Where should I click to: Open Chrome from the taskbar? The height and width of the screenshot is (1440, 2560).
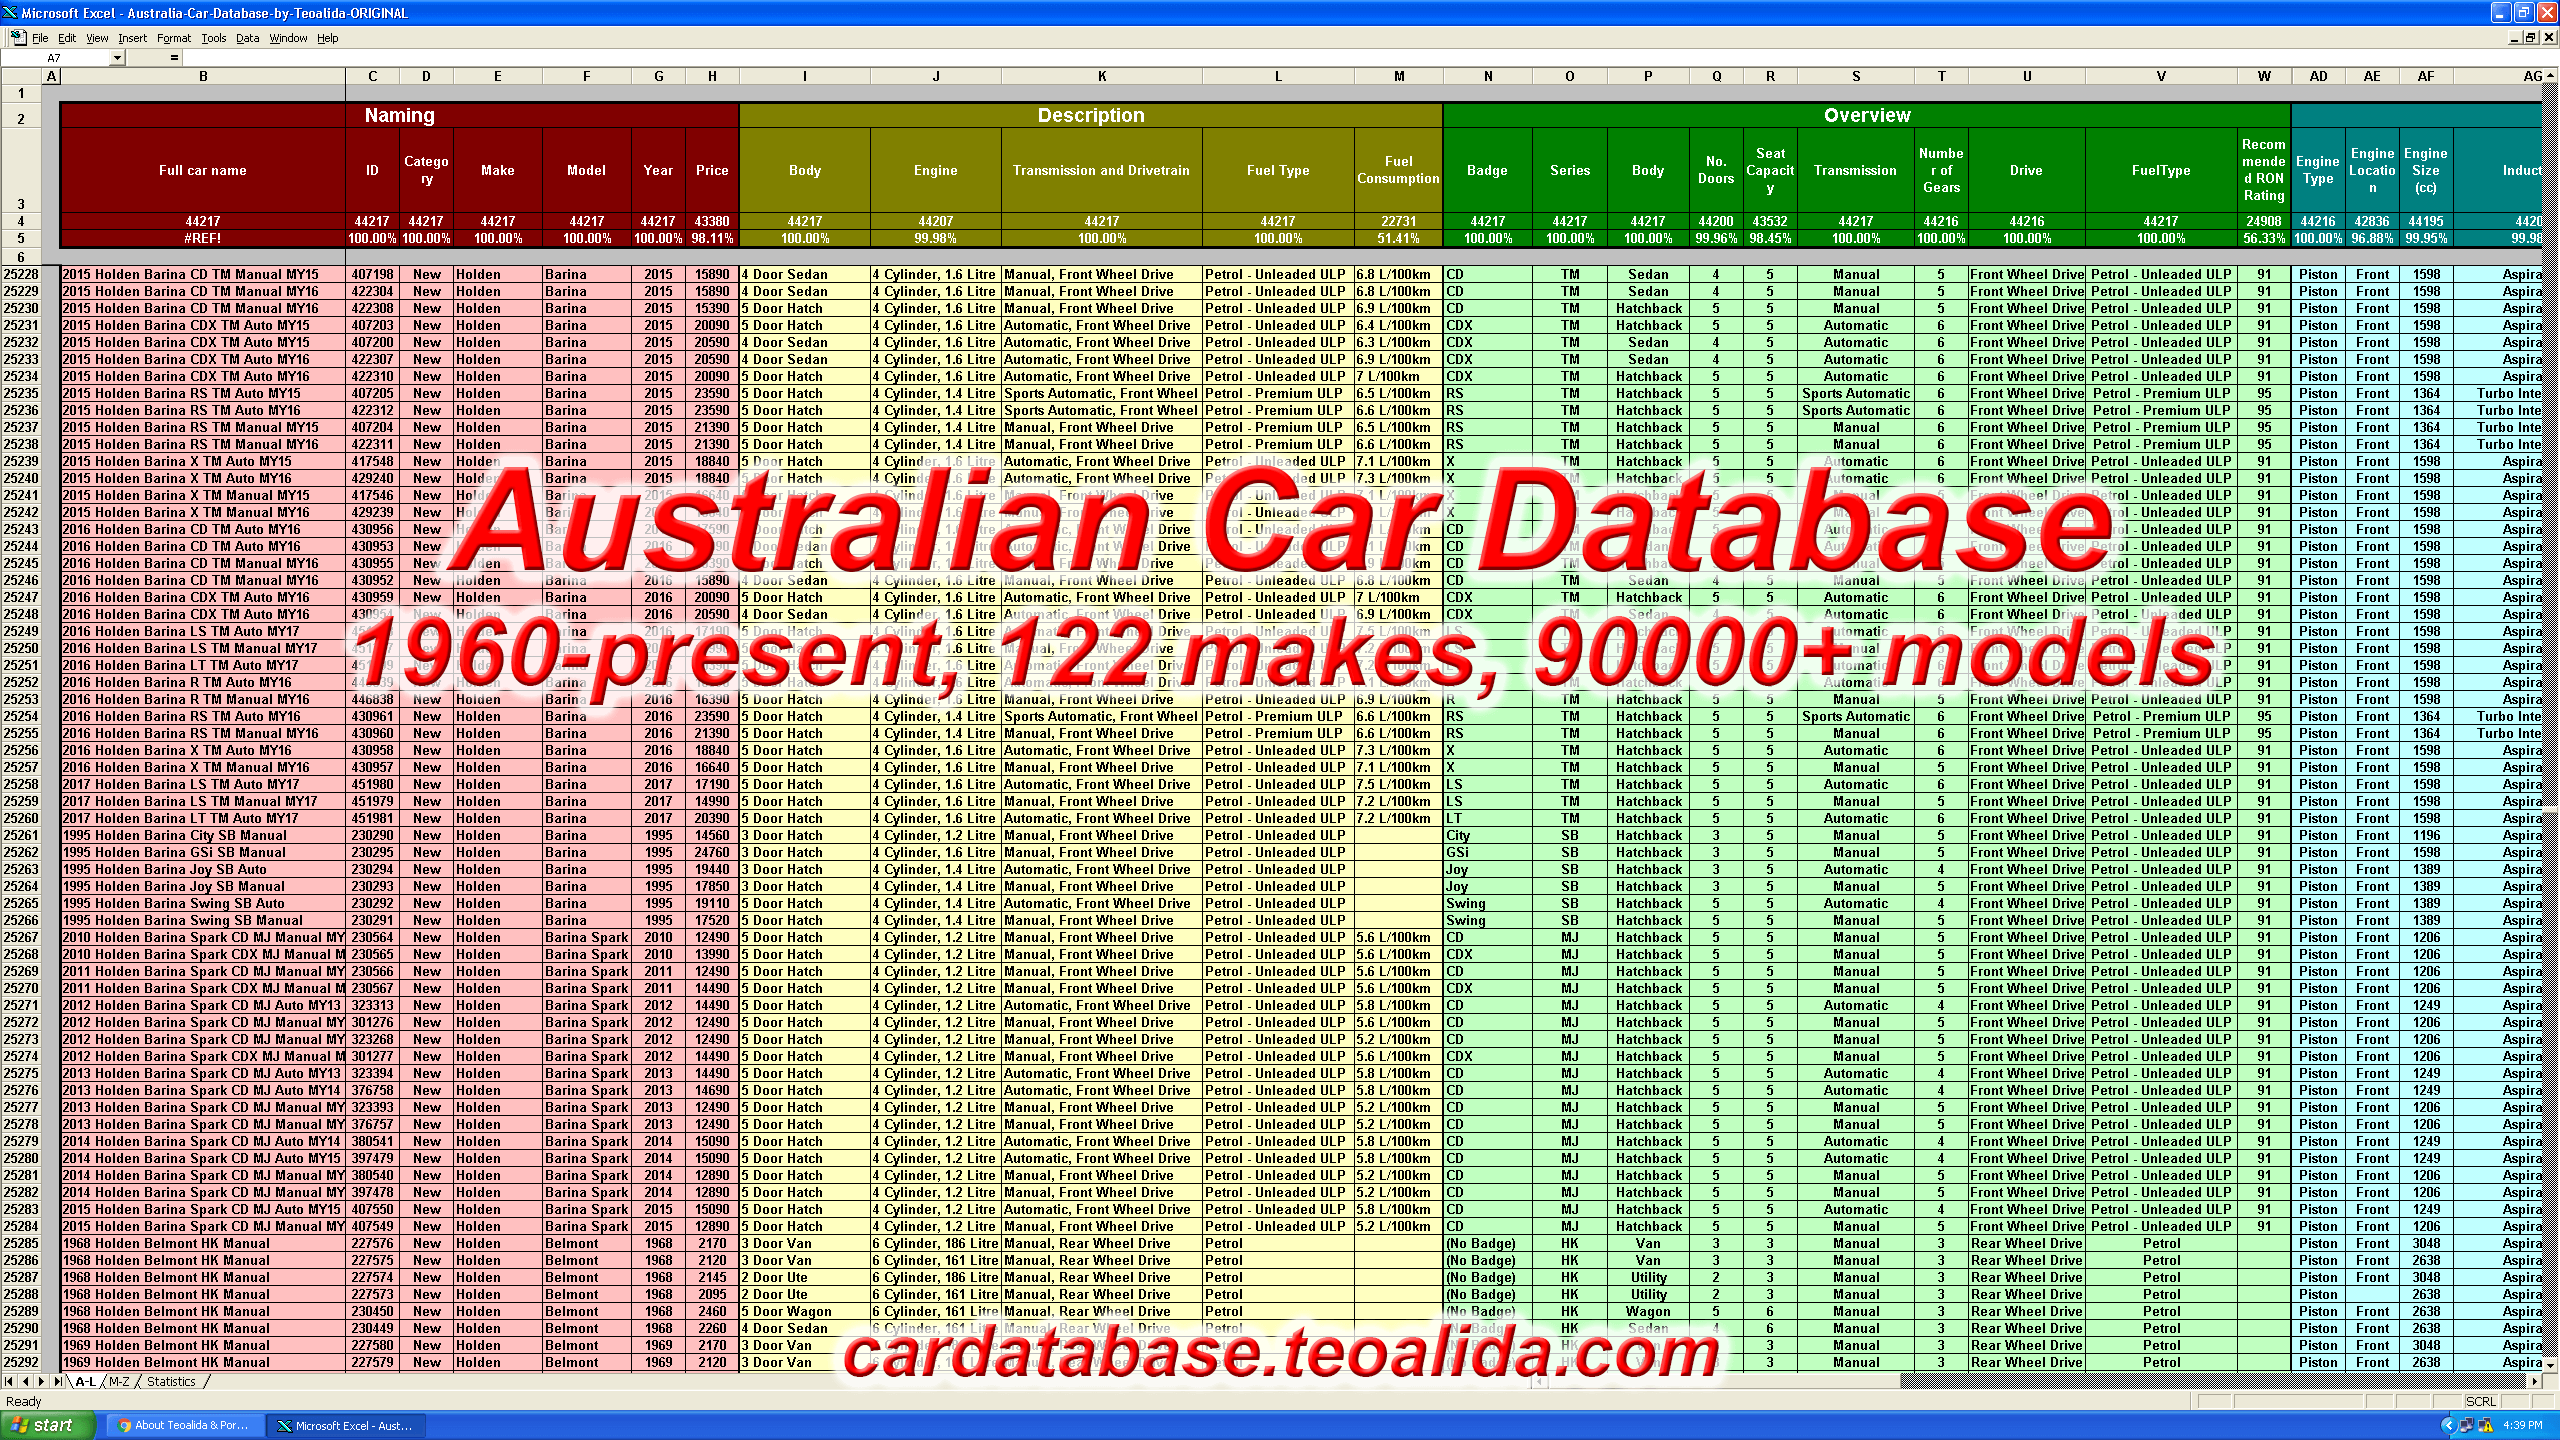(x=185, y=1425)
